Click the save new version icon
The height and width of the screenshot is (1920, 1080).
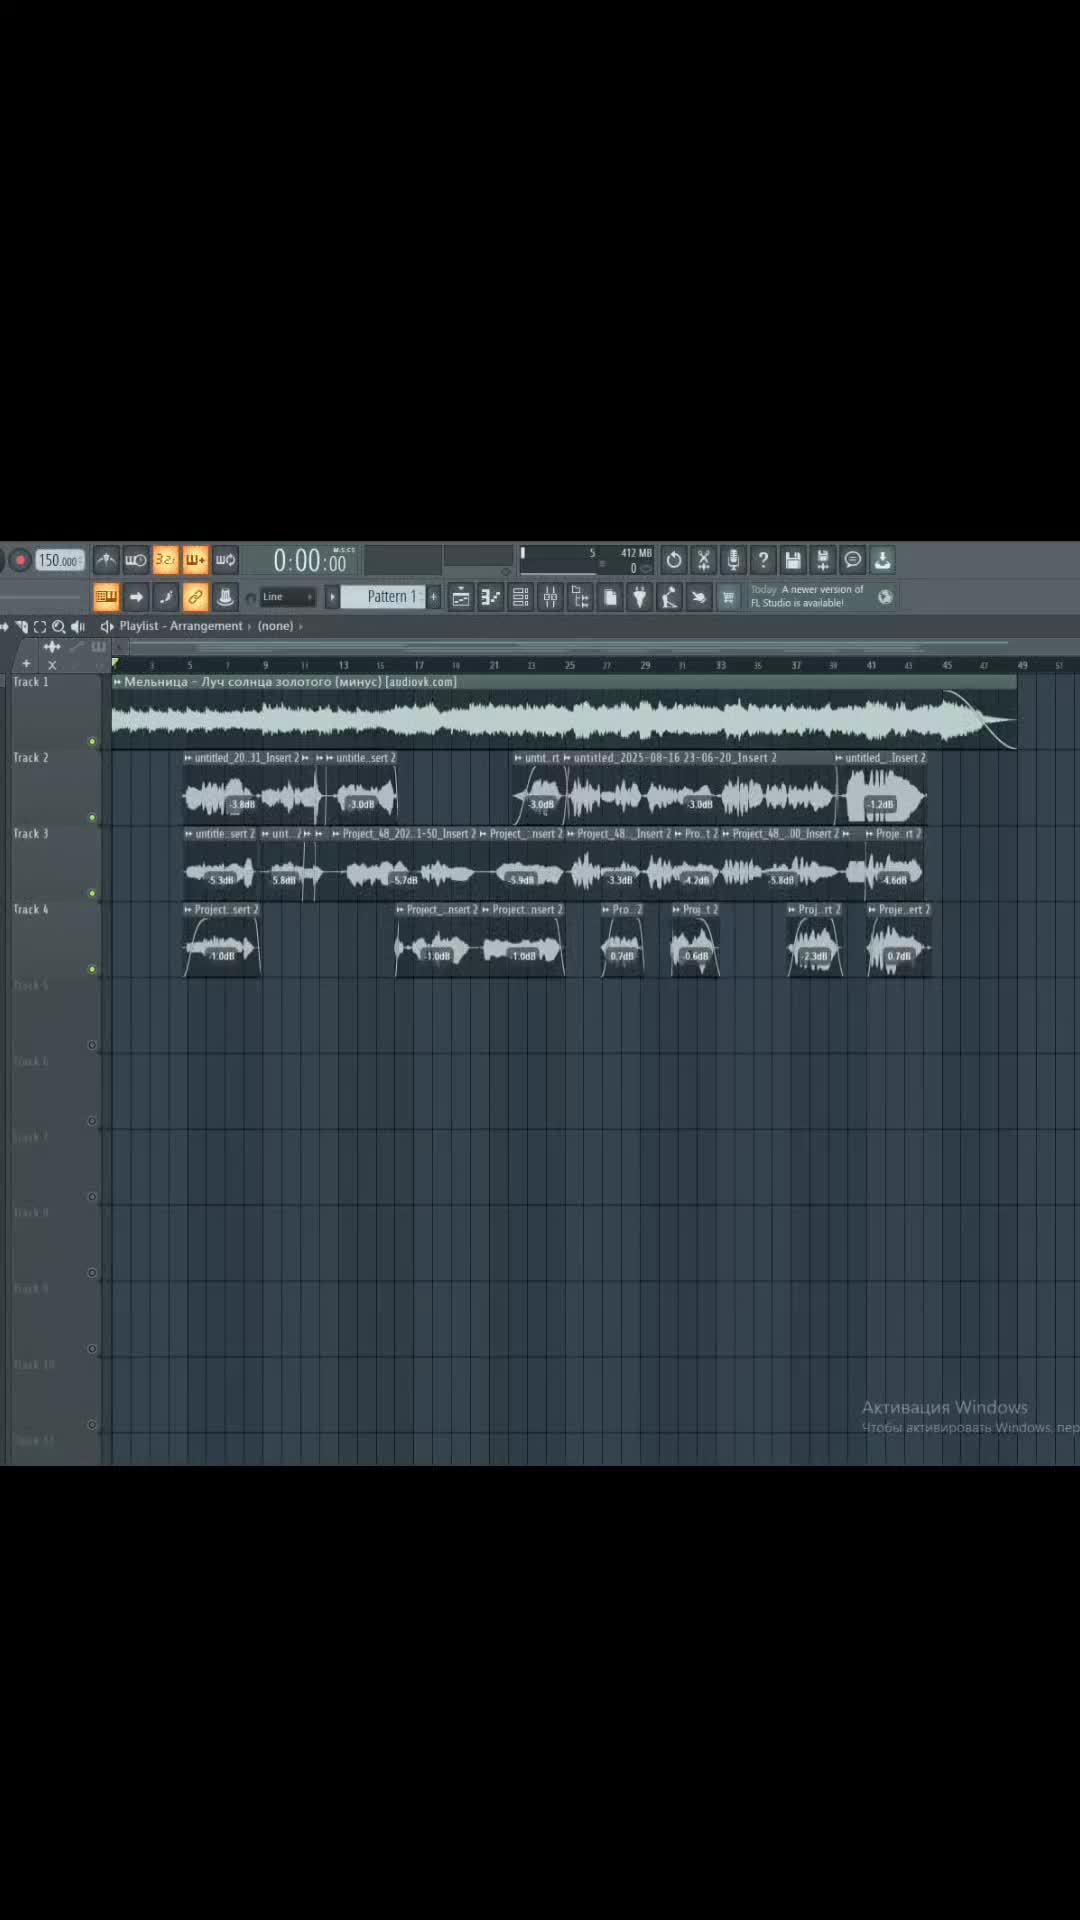click(823, 560)
